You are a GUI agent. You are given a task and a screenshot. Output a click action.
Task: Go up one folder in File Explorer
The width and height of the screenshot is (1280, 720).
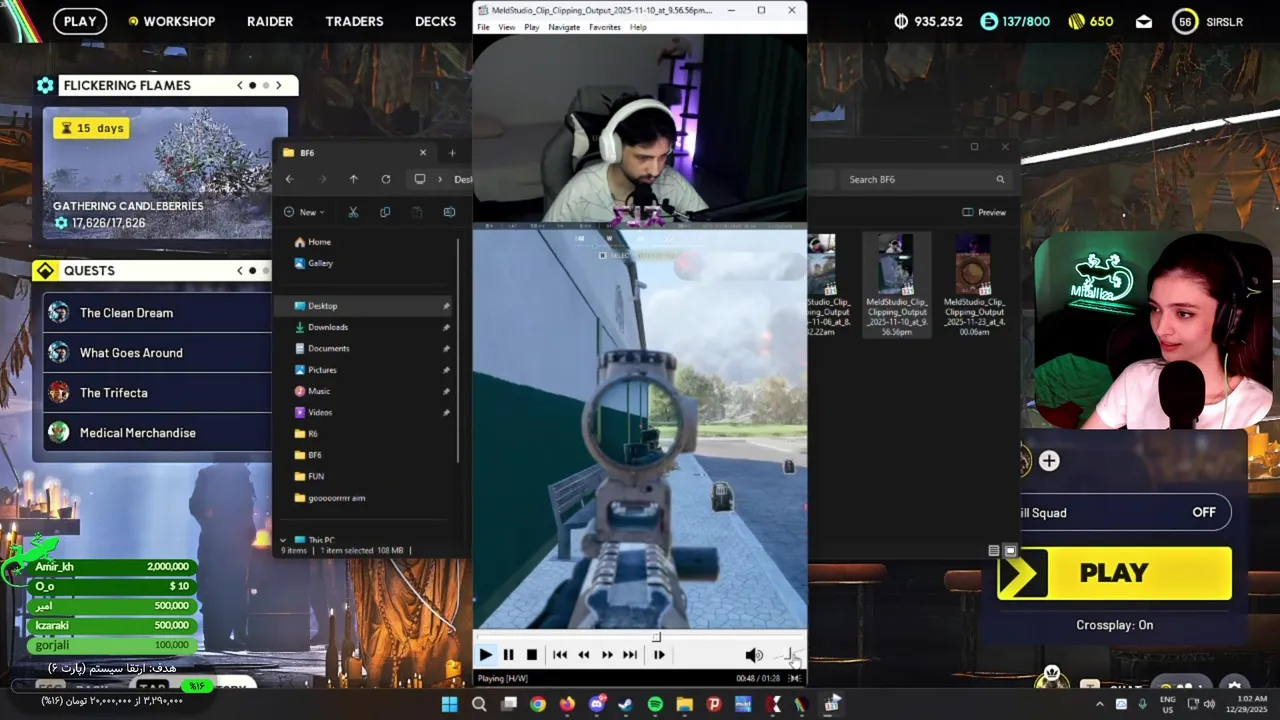(x=353, y=179)
